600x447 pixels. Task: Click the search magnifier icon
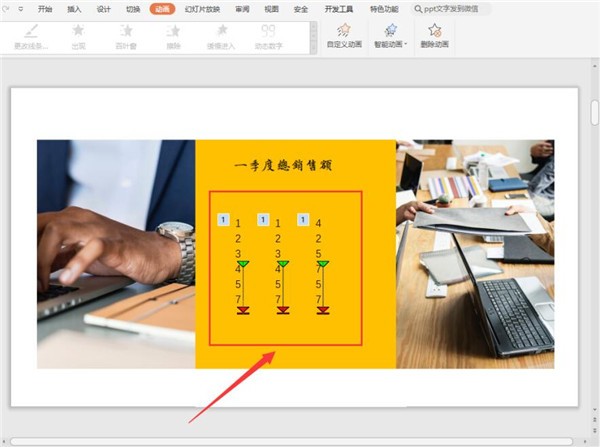tap(418, 9)
